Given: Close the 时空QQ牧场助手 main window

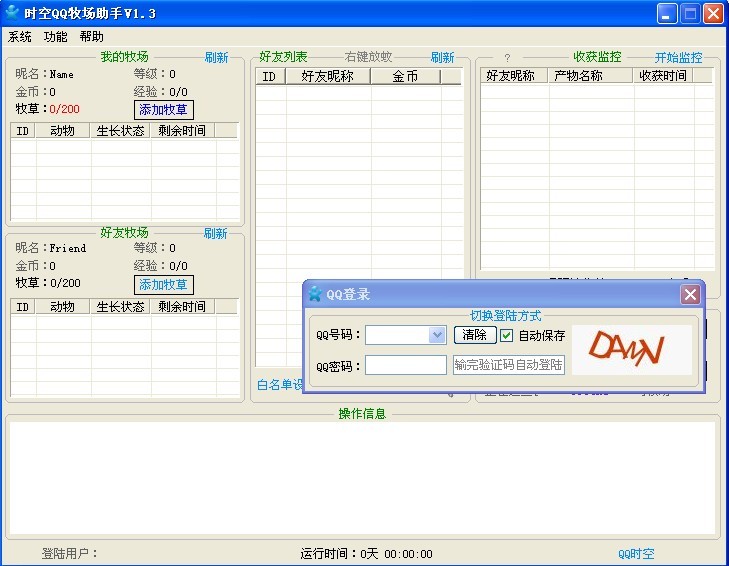Looking at the screenshot, I should (x=714, y=13).
